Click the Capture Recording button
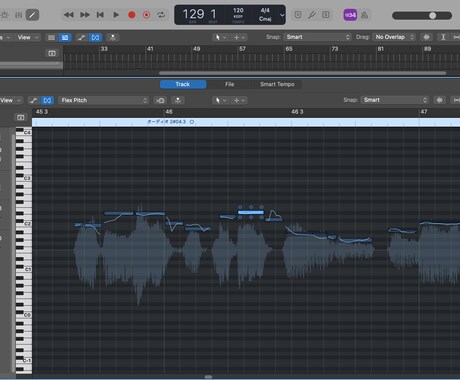The image size is (460, 380). (x=146, y=15)
